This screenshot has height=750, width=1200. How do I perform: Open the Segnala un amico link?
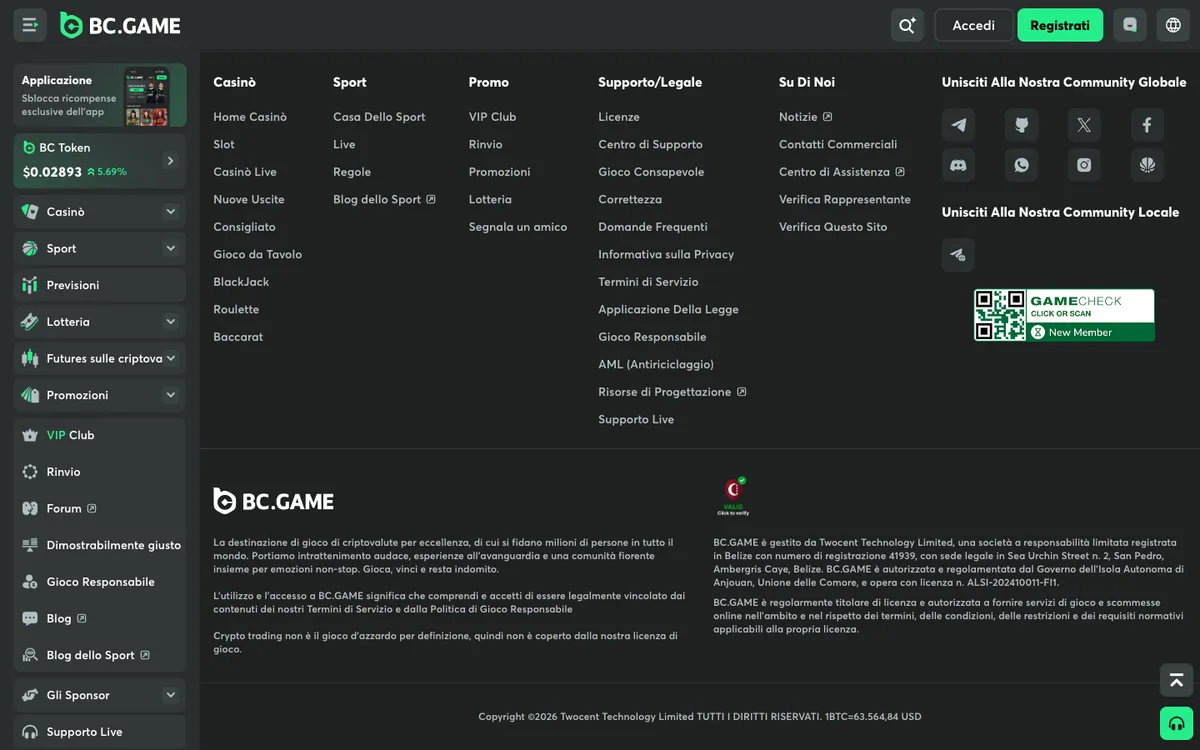pyautogui.click(x=518, y=227)
